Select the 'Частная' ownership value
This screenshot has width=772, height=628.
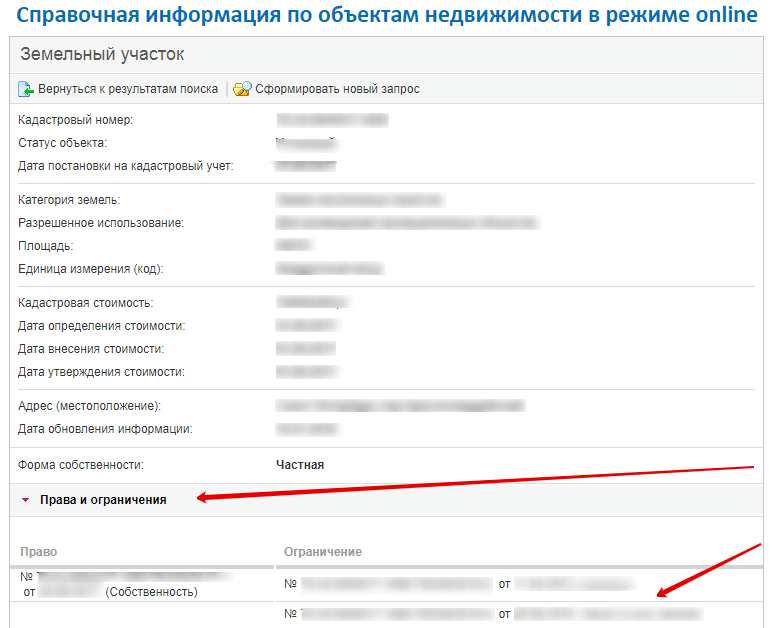(300, 465)
